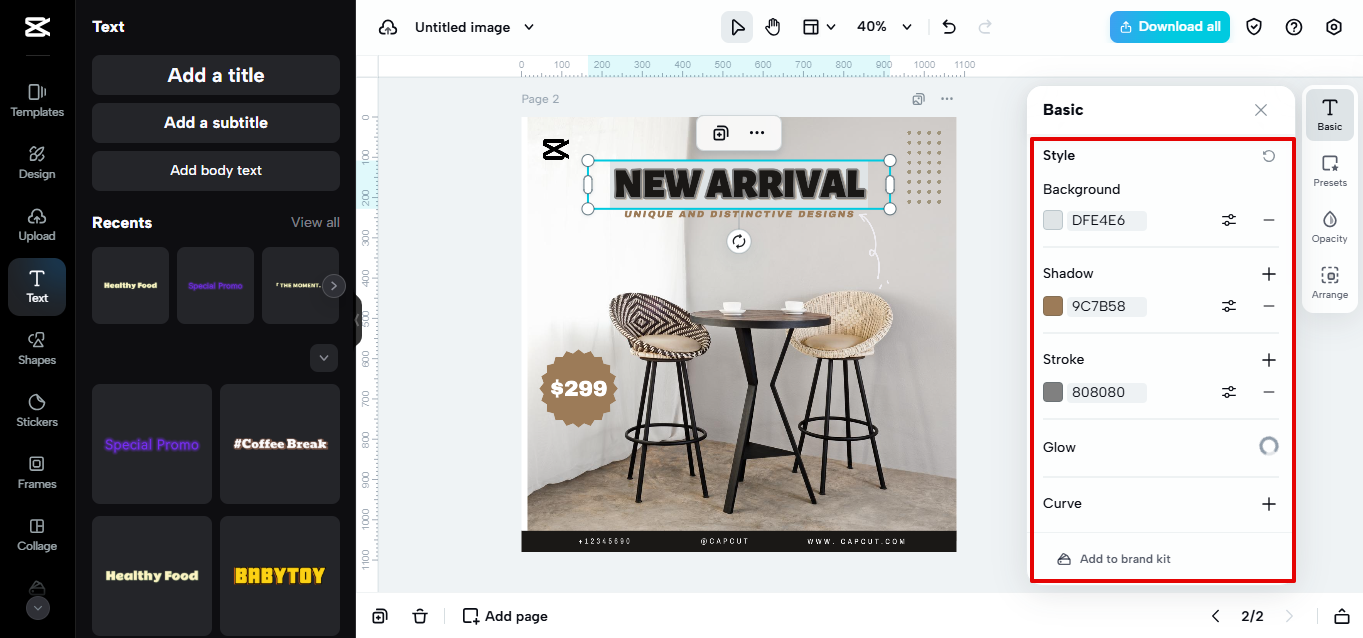Delete the current page with the trash icon

[420, 616]
